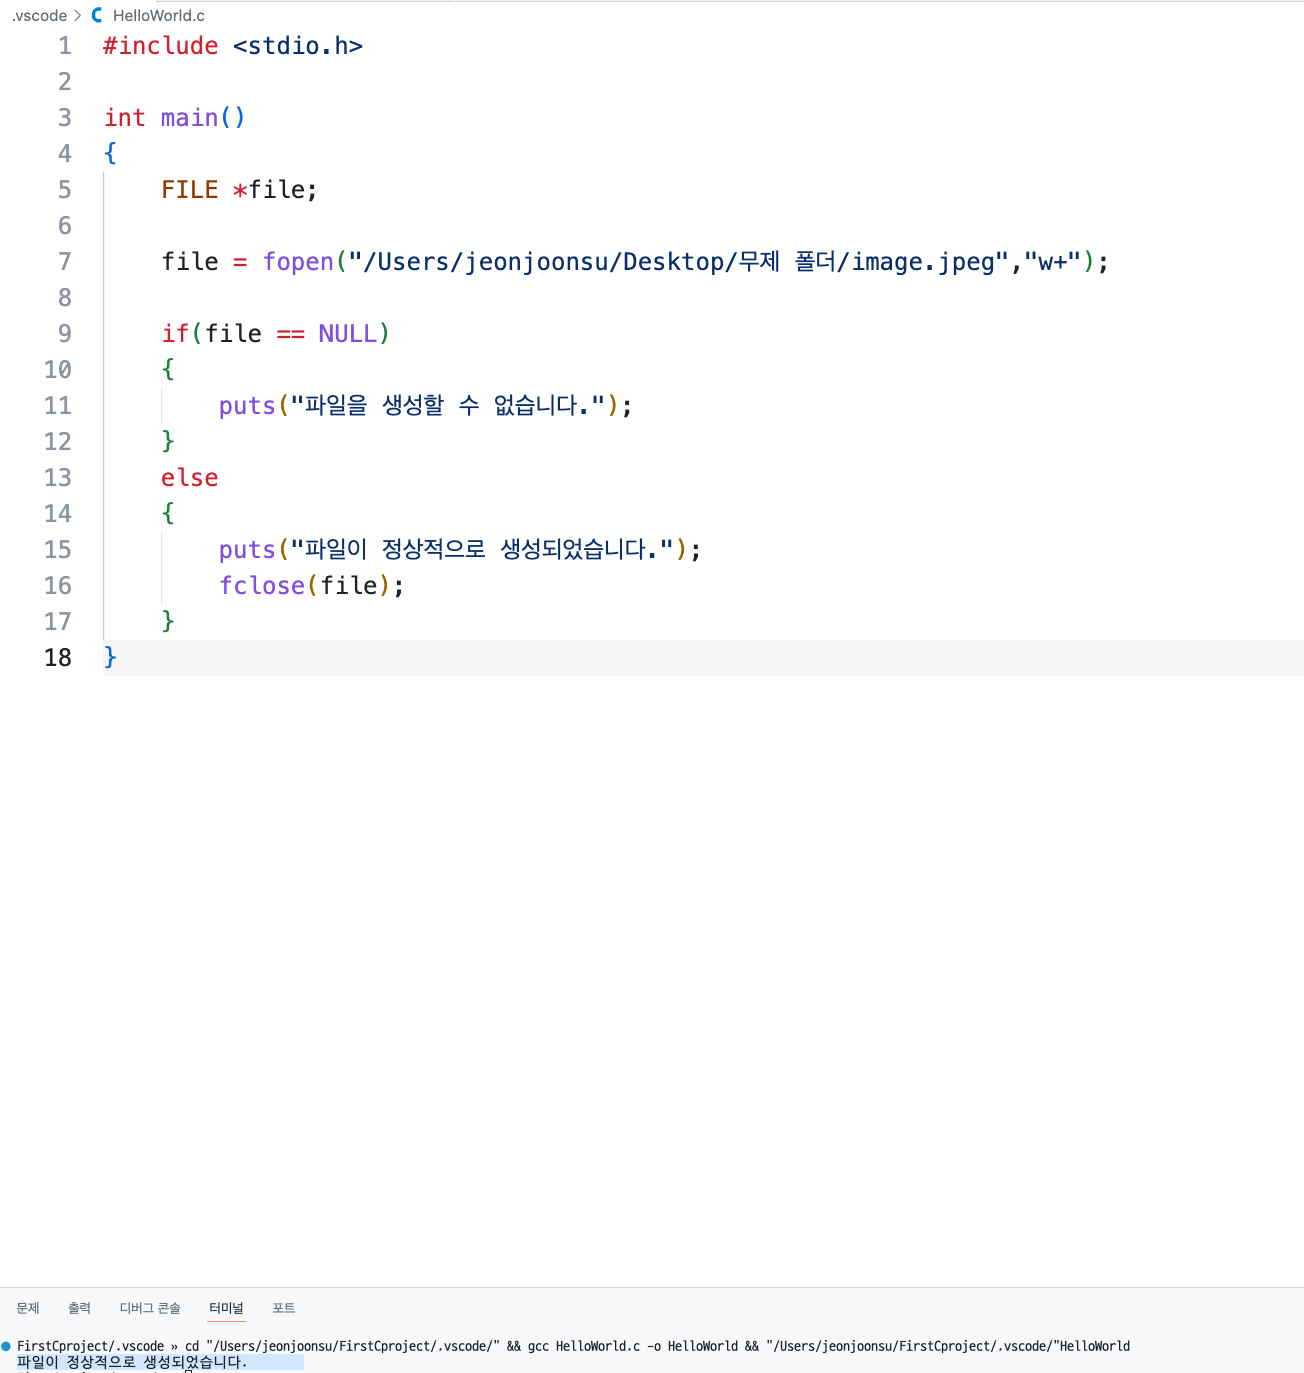Image resolution: width=1304 pixels, height=1373 pixels.
Task: Click the C file icon in breadcrumb
Action: click(97, 16)
